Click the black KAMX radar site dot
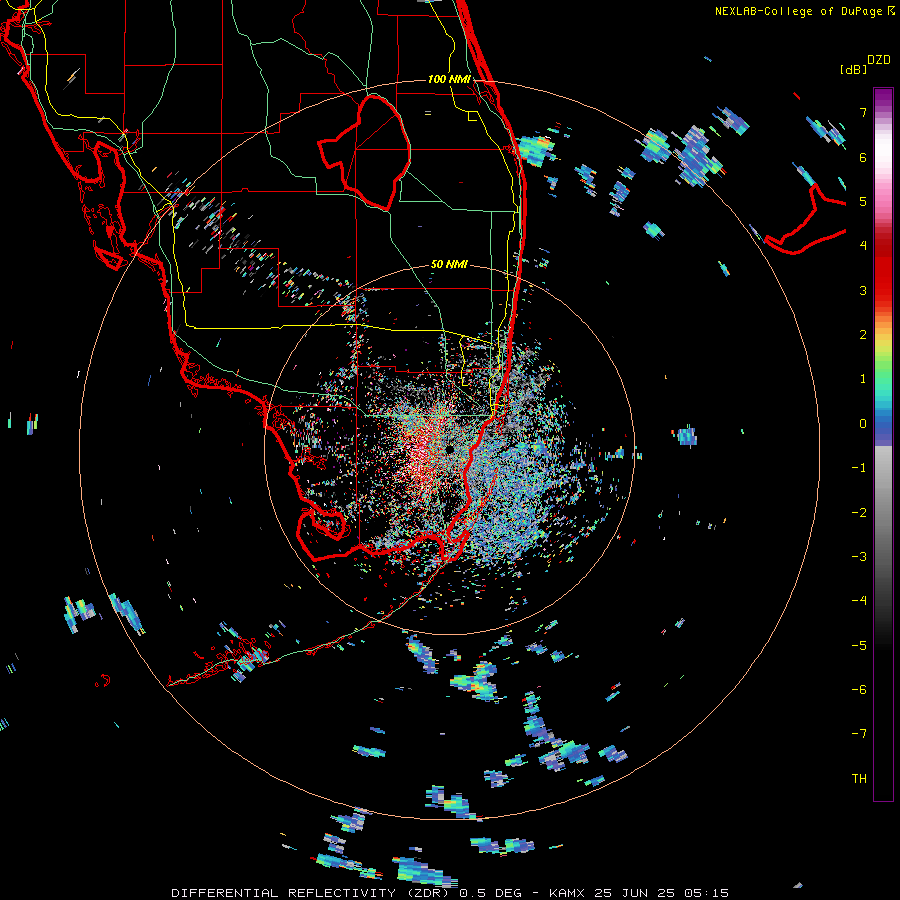This screenshot has height=900, width=900. coord(449,449)
